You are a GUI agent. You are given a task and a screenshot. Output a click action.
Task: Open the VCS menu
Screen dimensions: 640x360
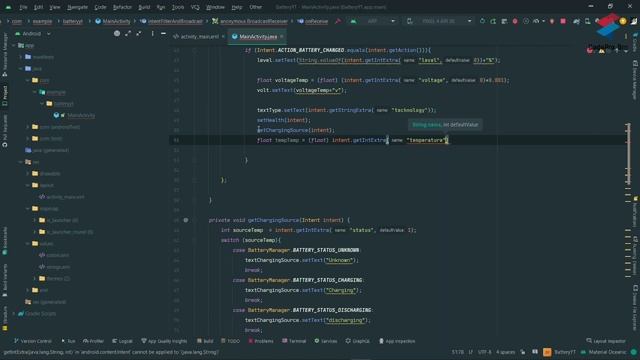[x=195, y=7]
